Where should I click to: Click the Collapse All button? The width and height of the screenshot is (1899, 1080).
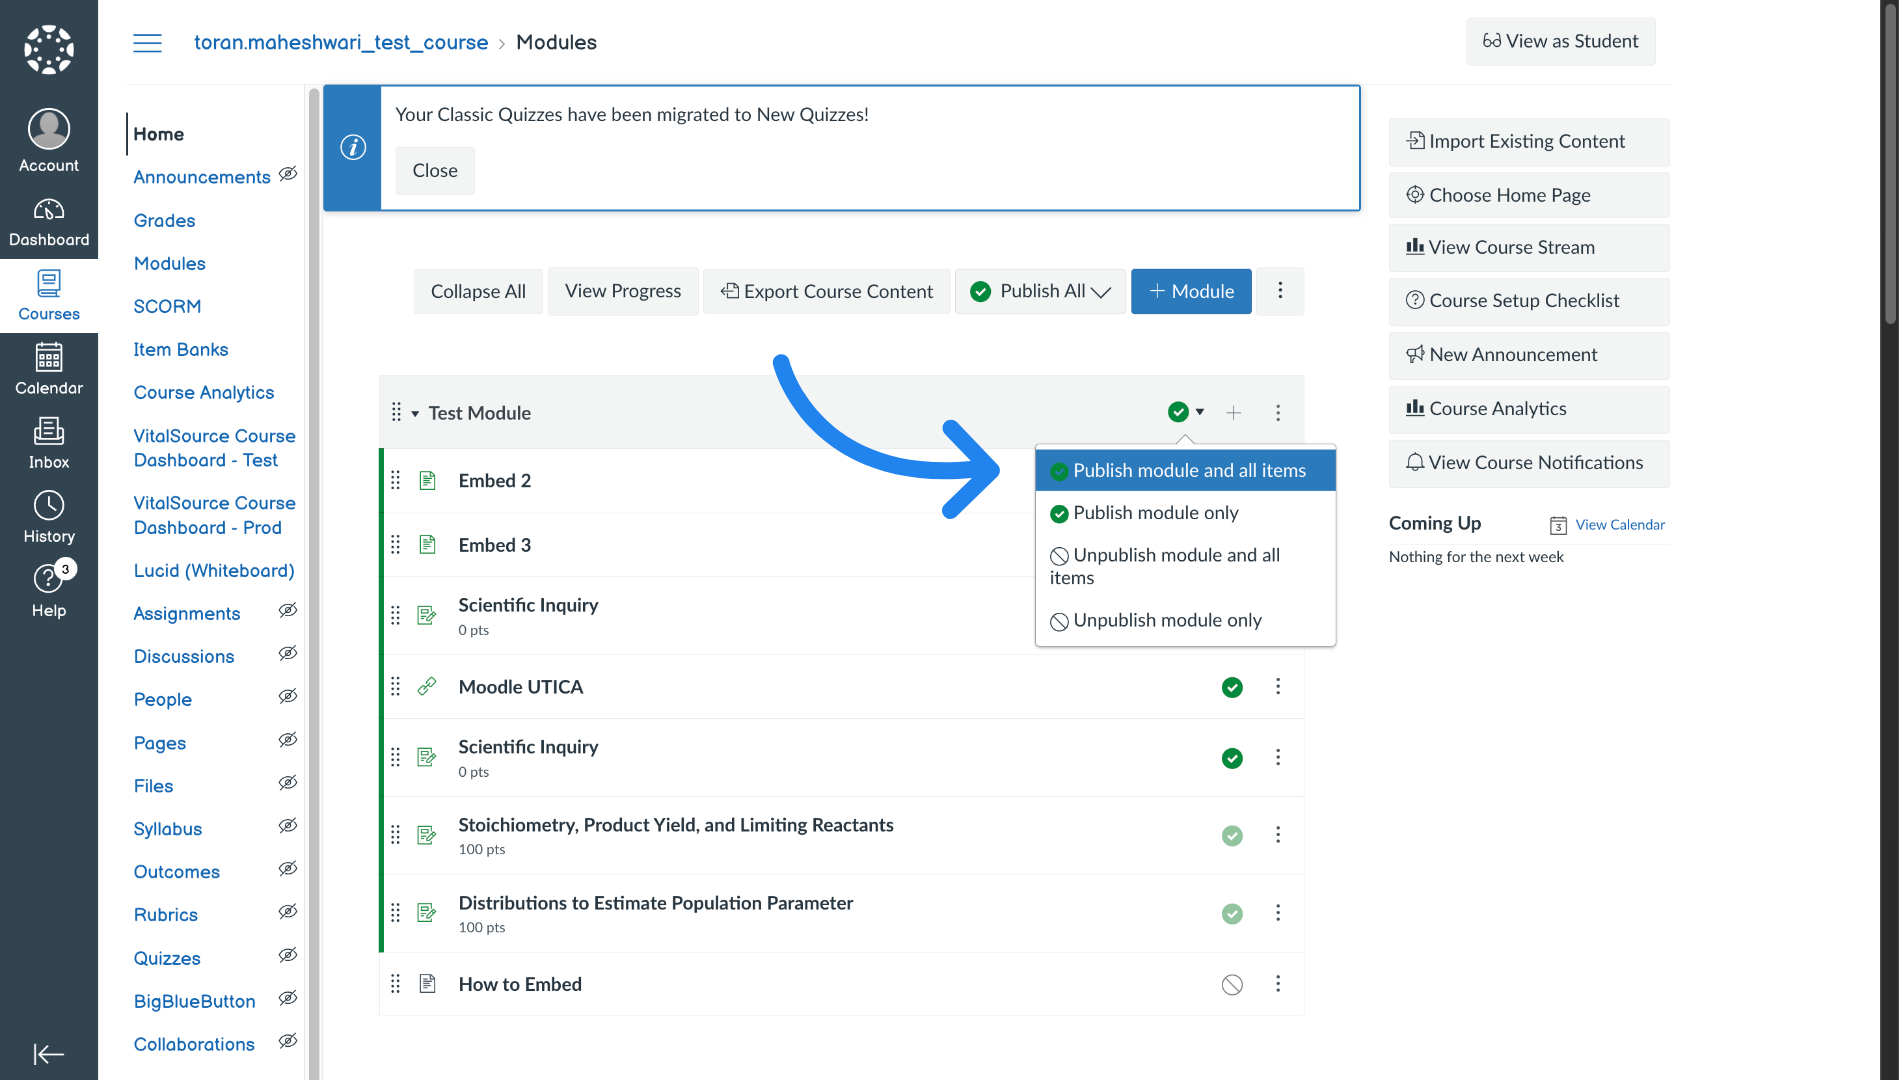click(478, 291)
